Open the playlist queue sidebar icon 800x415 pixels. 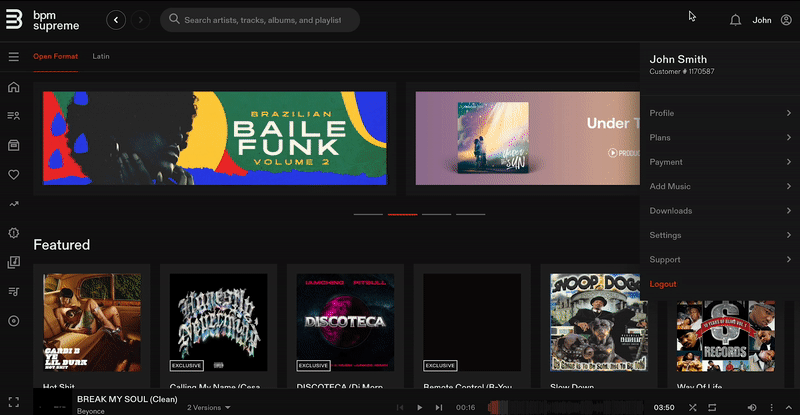click(14, 291)
